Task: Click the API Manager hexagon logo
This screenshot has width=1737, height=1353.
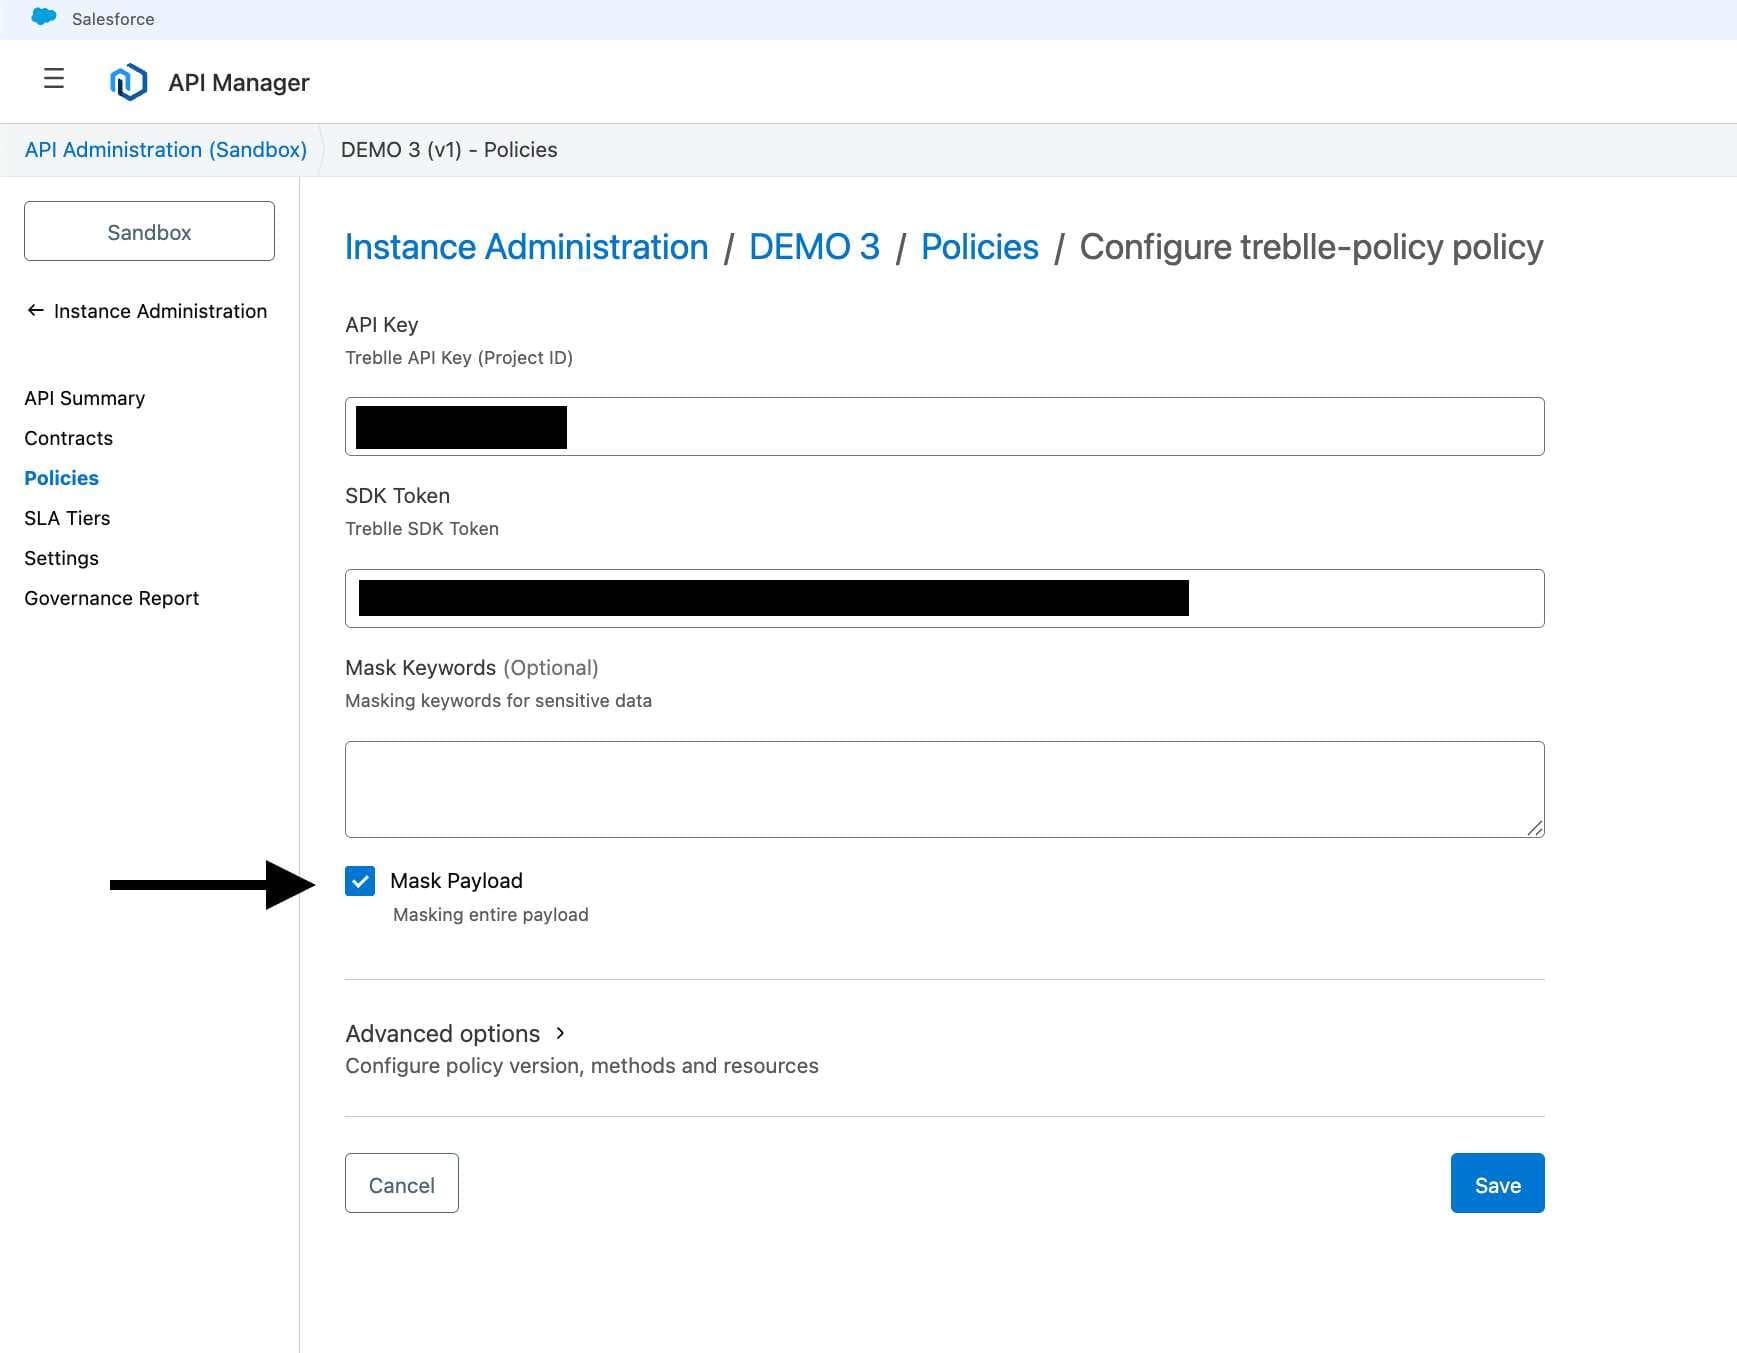Action: click(x=127, y=81)
